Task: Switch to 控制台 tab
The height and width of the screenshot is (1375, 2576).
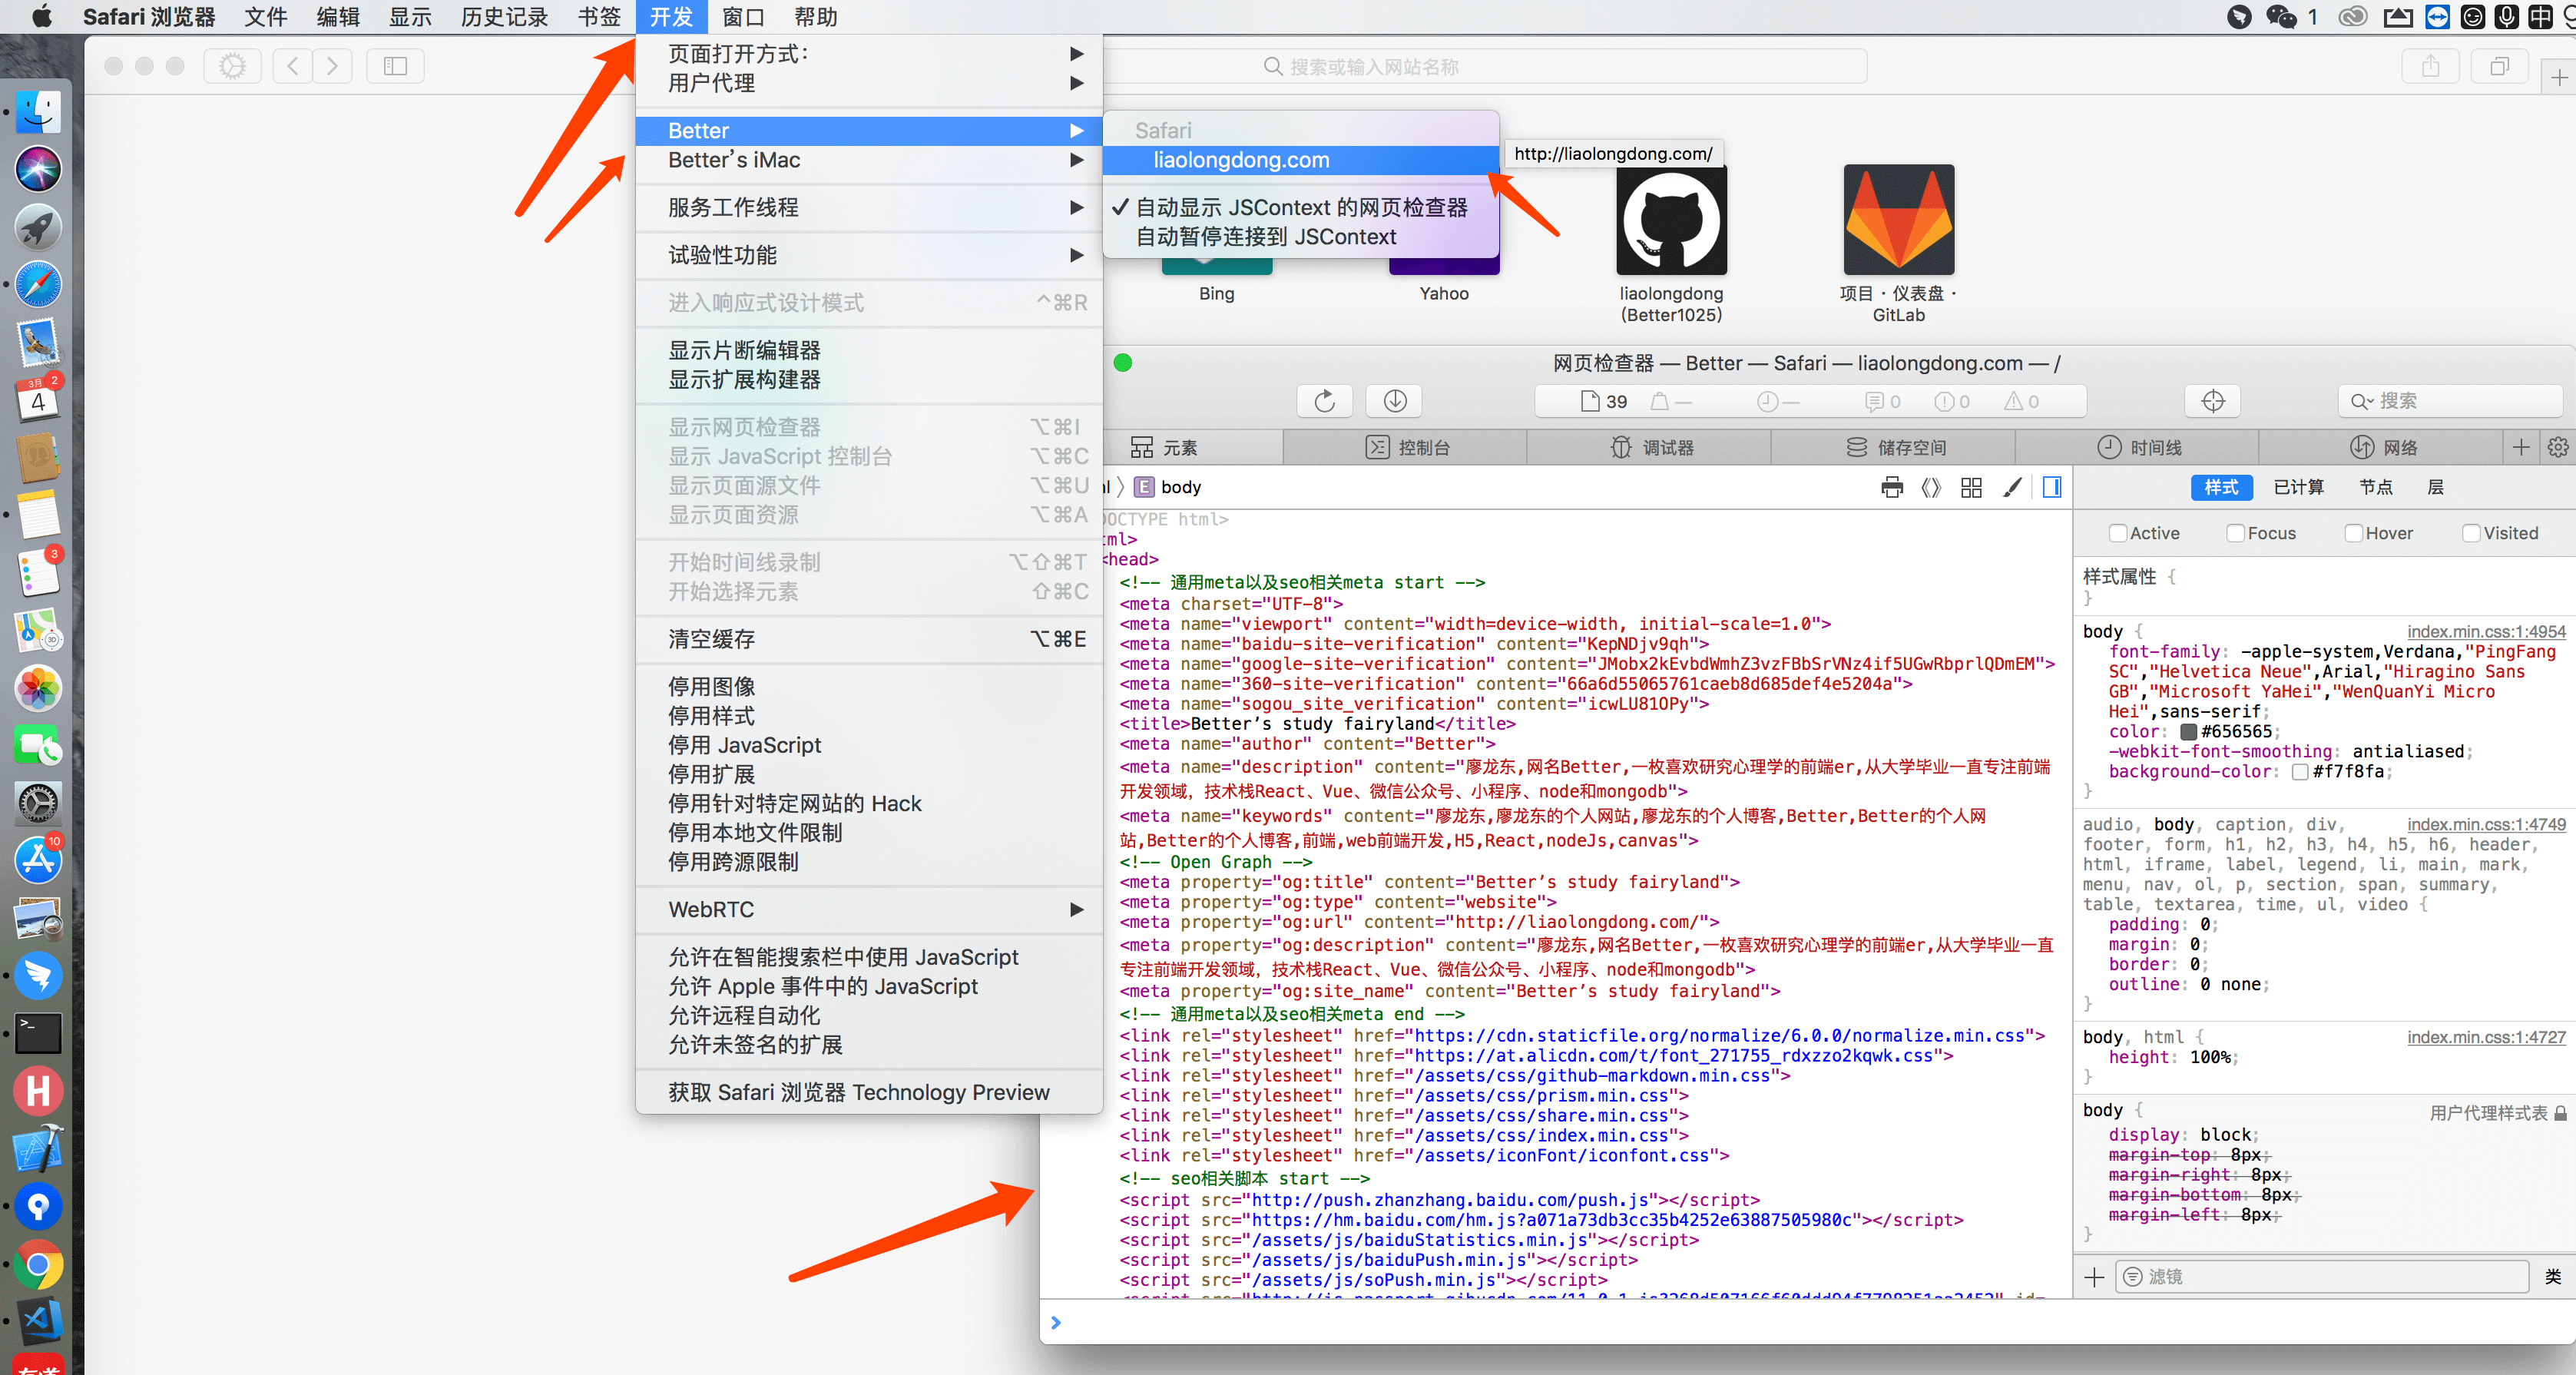Action: pyautogui.click(x=1407, y=447)
